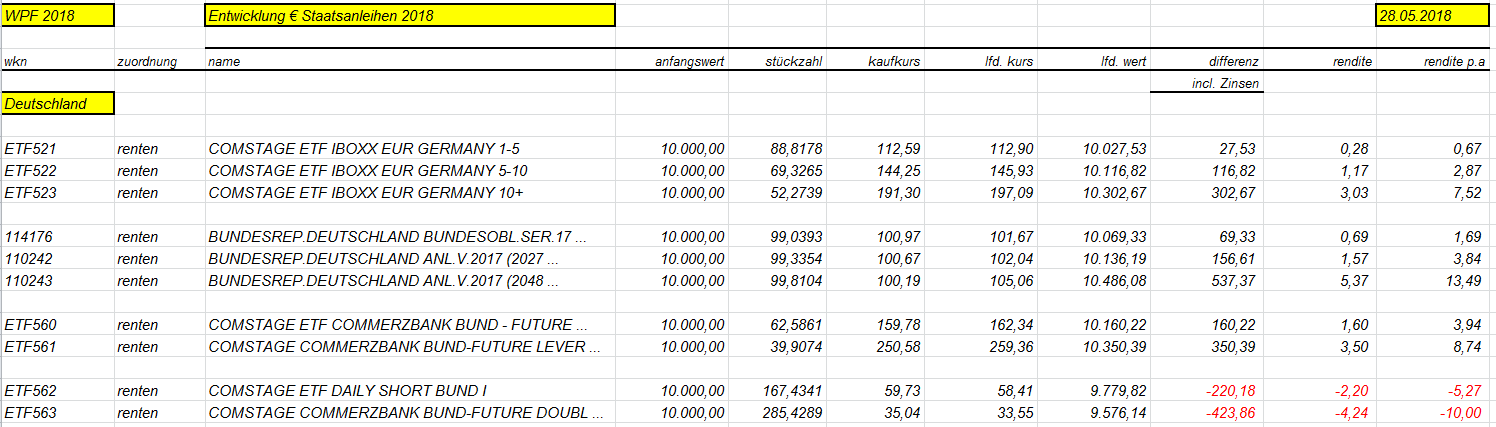Click the incl. Zinsen cell

tap(1226, 83)
